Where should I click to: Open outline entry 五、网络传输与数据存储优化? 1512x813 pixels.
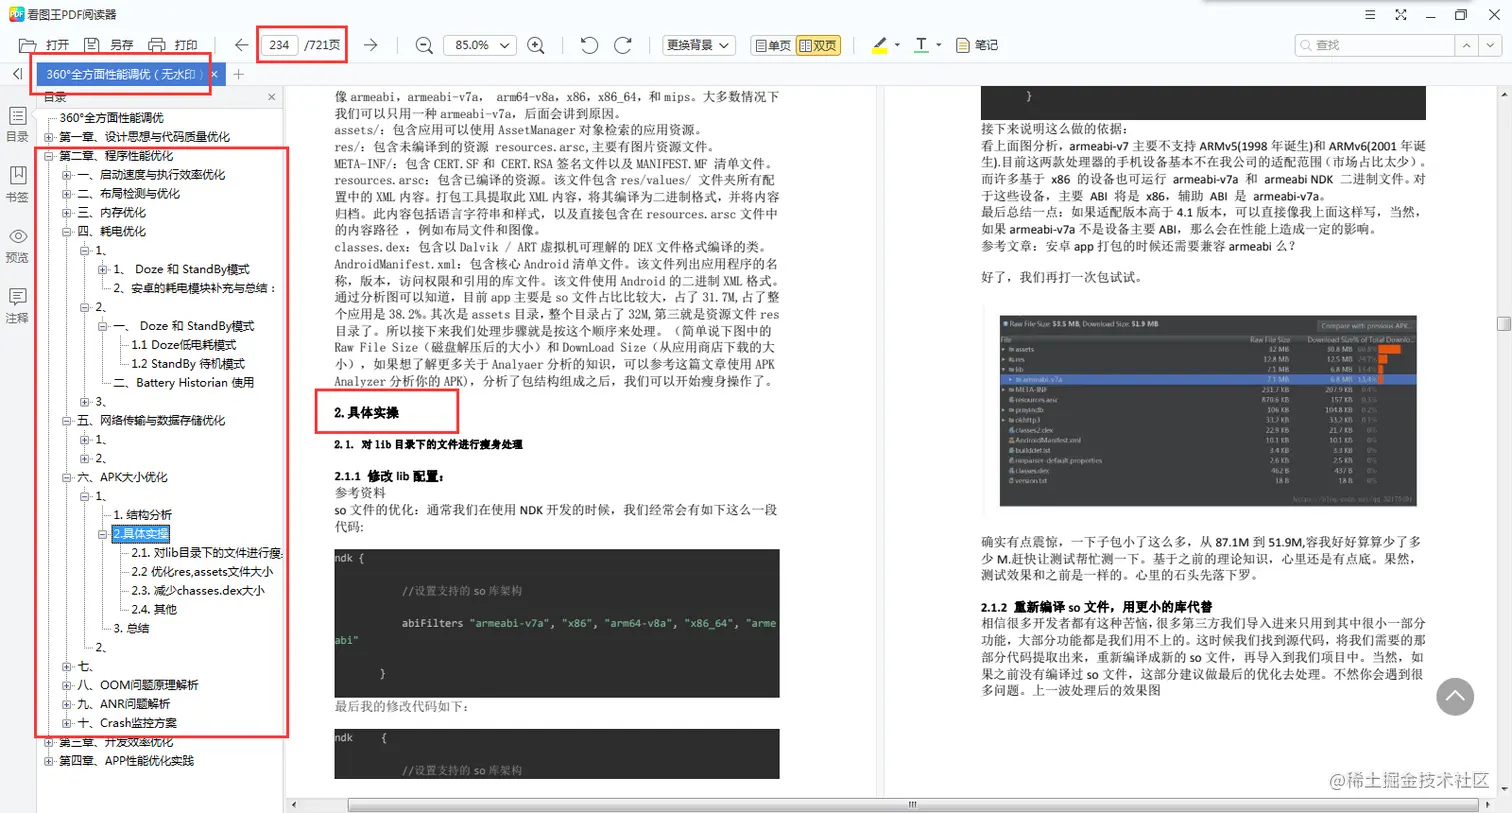coord(151,421)
